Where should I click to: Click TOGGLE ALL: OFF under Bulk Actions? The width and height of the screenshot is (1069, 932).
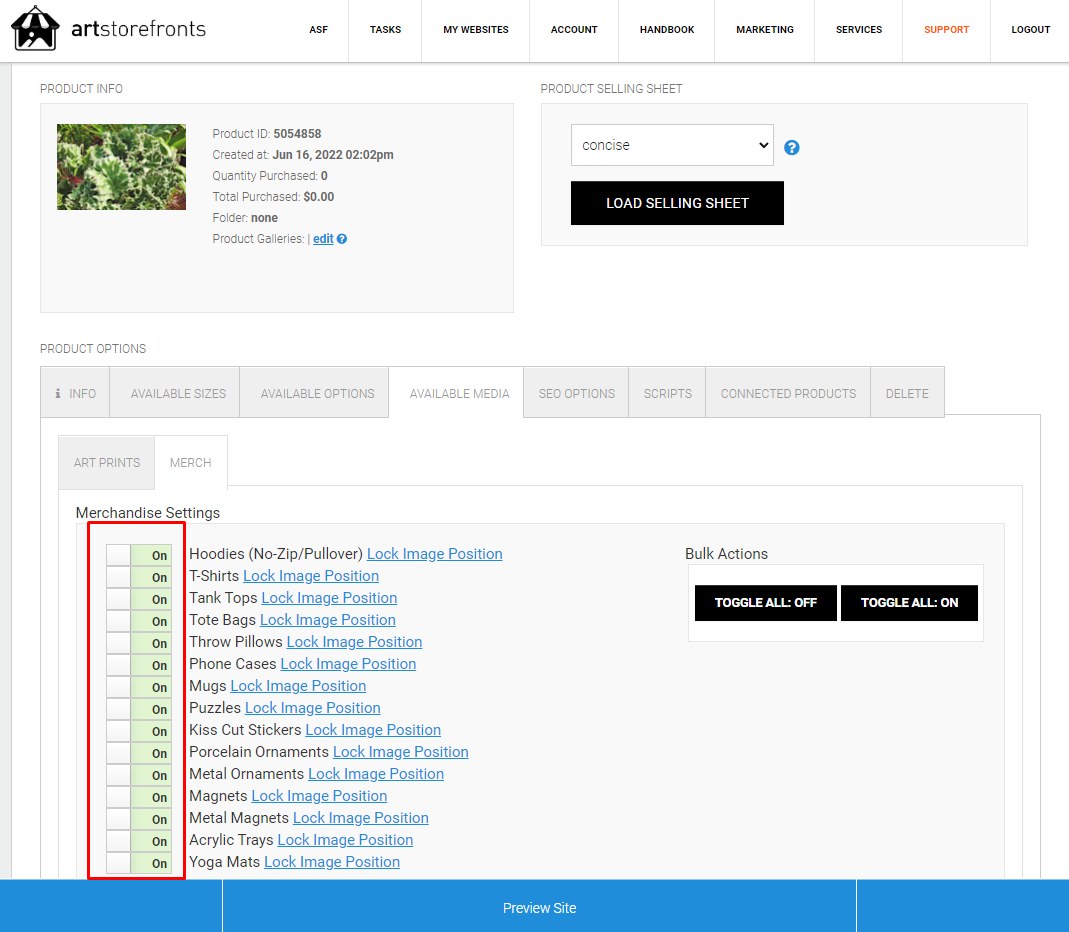click(765, 603)
